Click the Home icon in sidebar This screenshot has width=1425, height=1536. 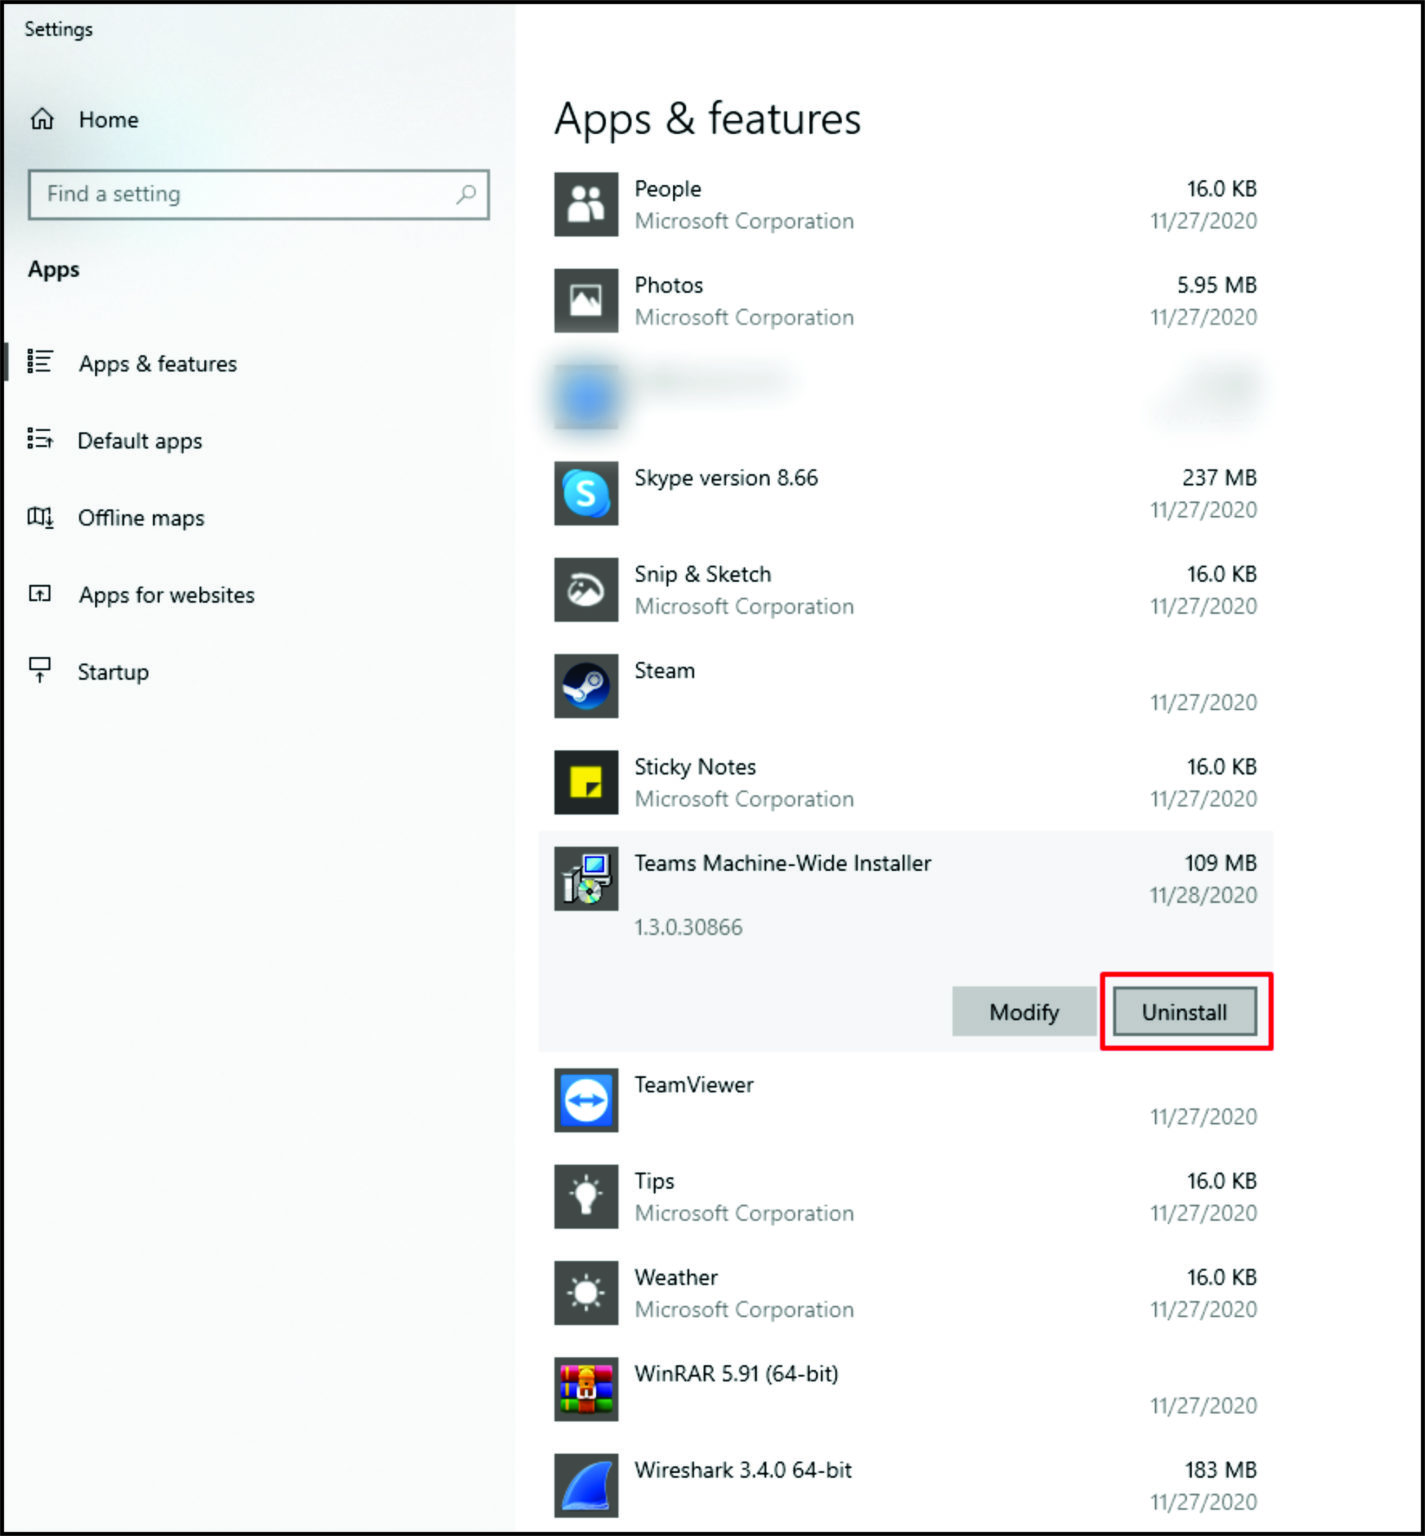[x=42, y=119]
